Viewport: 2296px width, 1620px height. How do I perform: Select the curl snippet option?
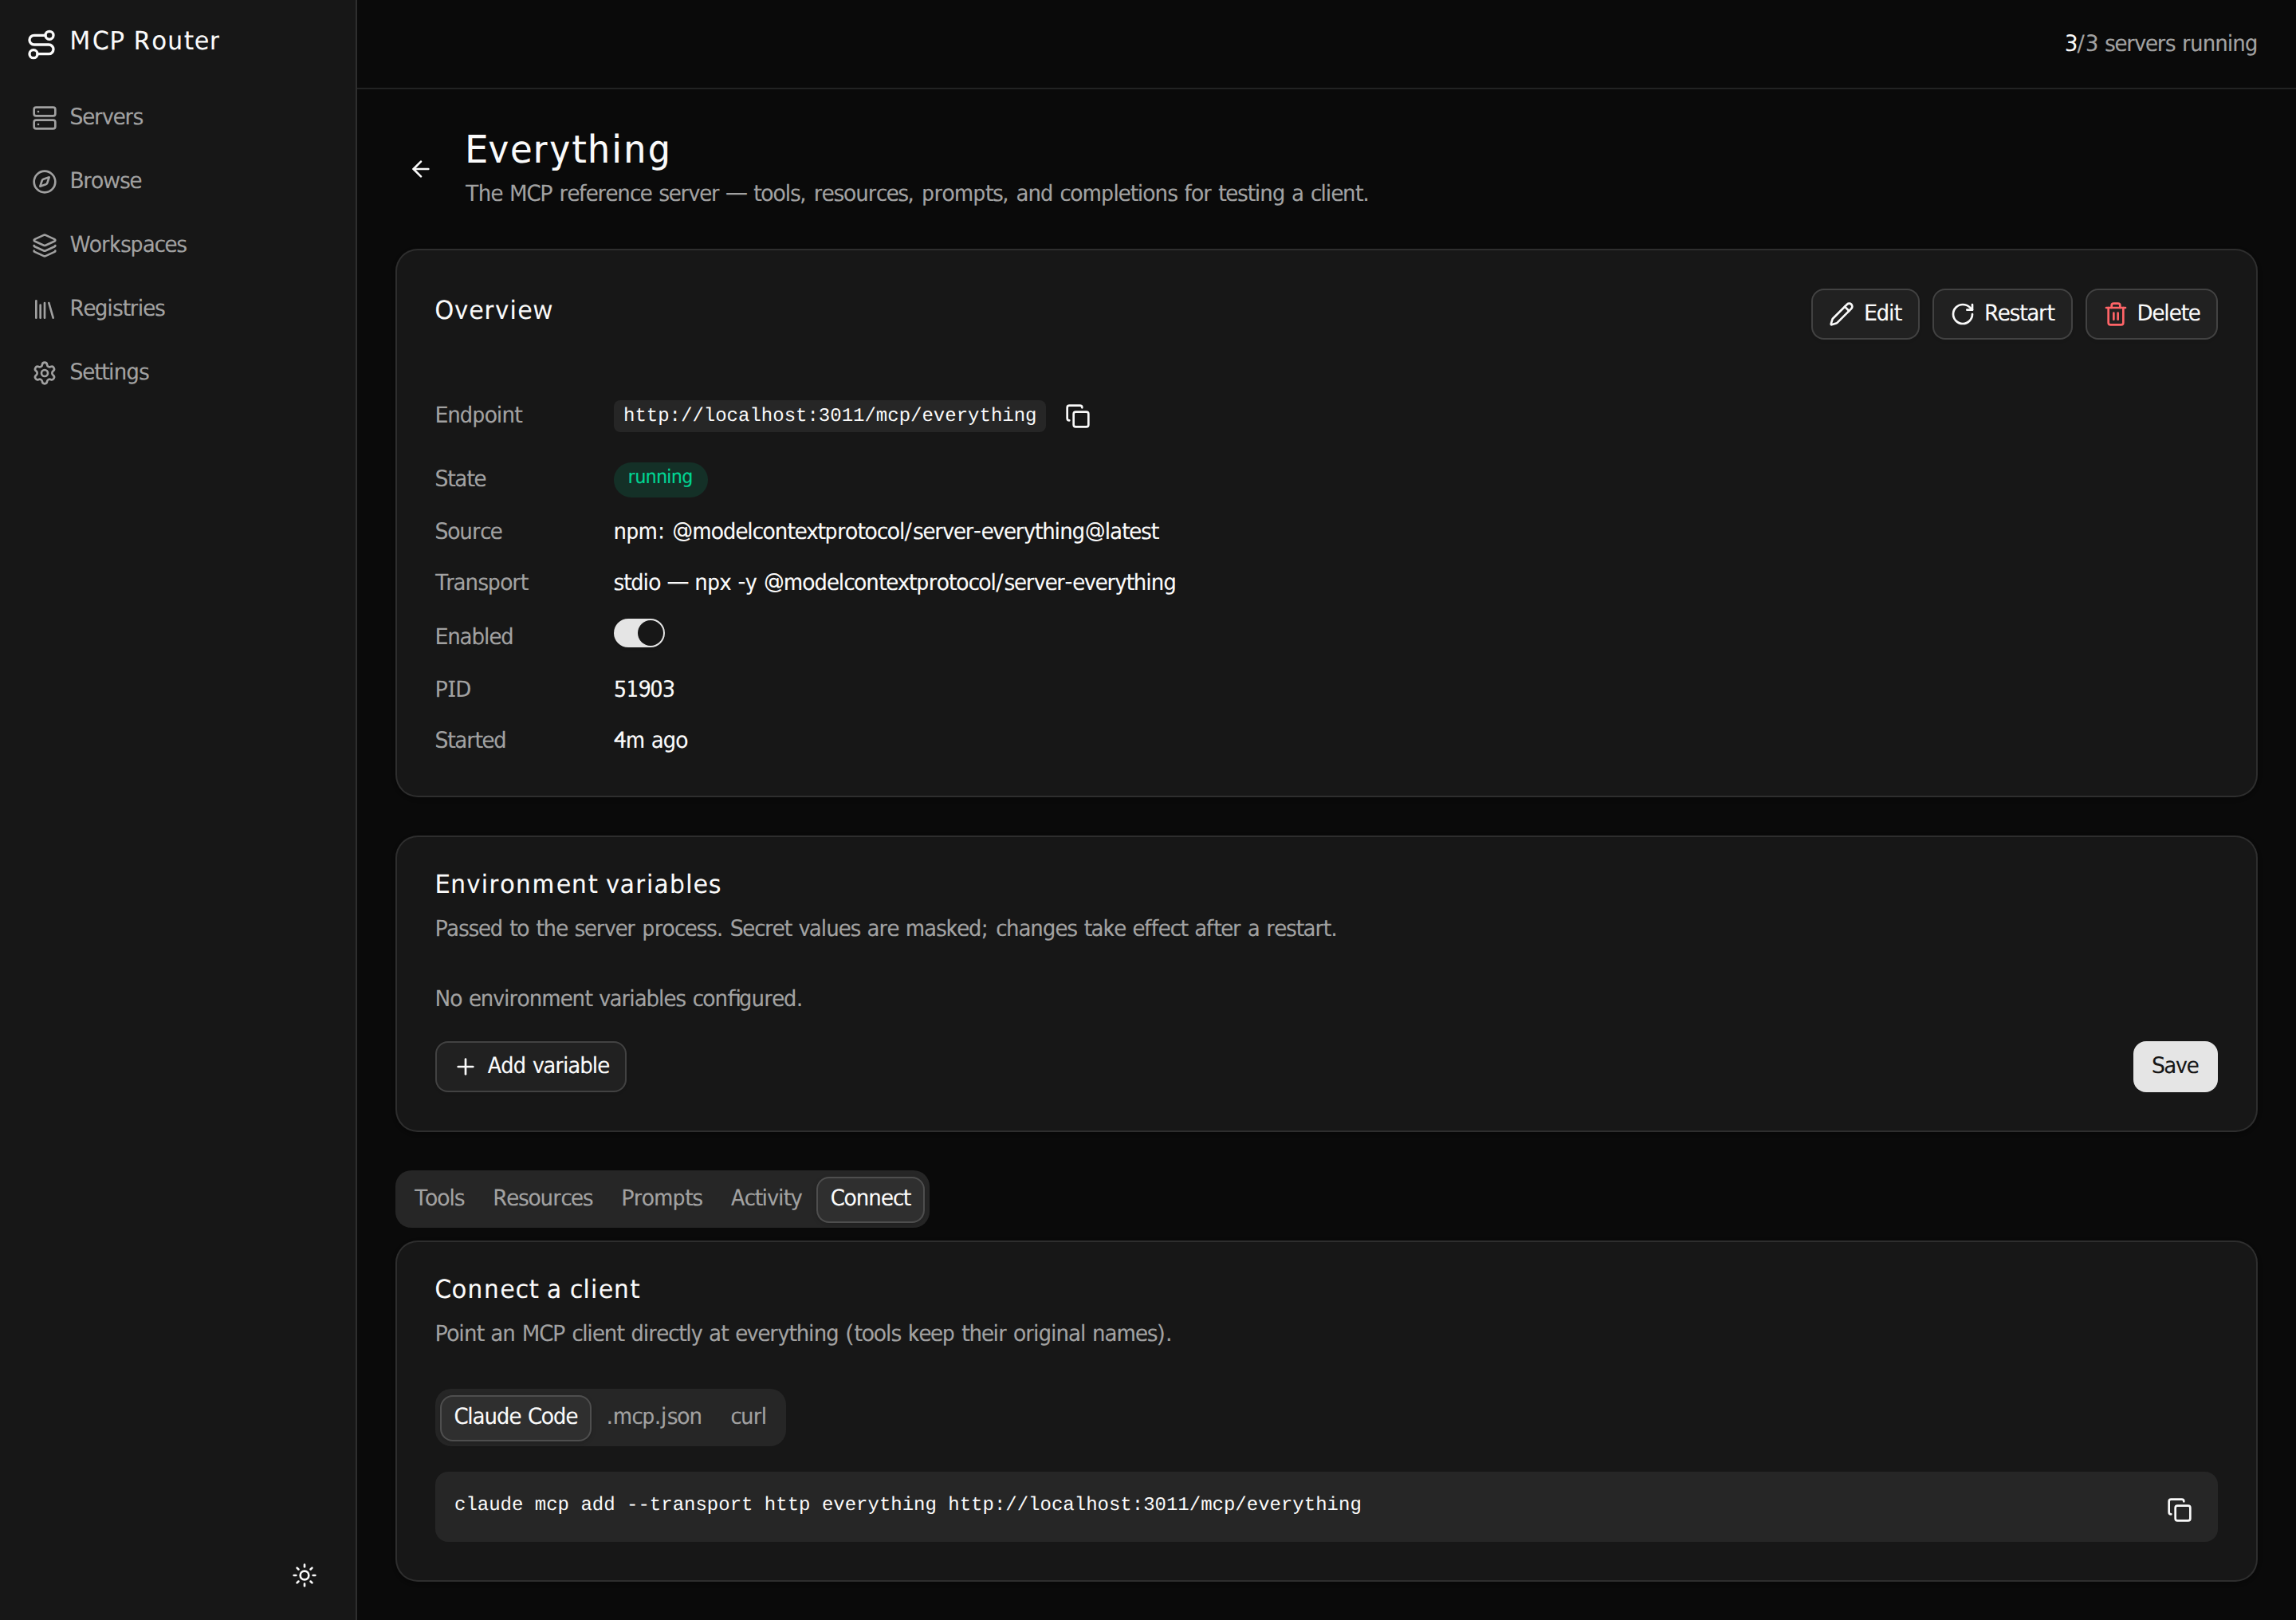click(x=748, y=1417)
